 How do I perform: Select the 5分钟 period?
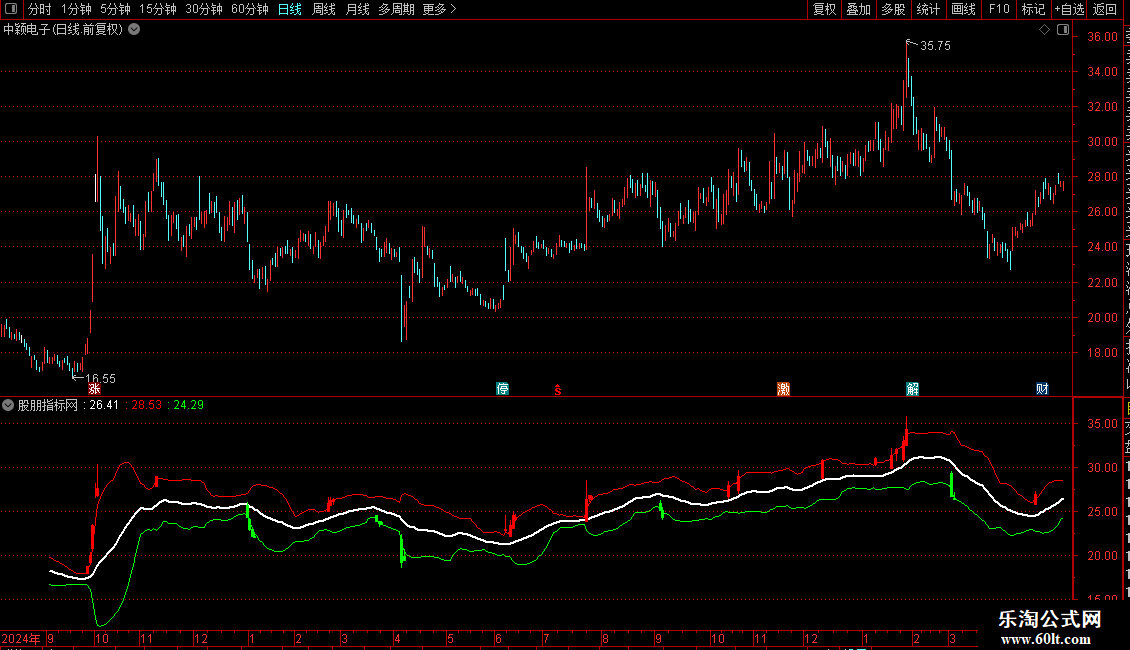115,9
